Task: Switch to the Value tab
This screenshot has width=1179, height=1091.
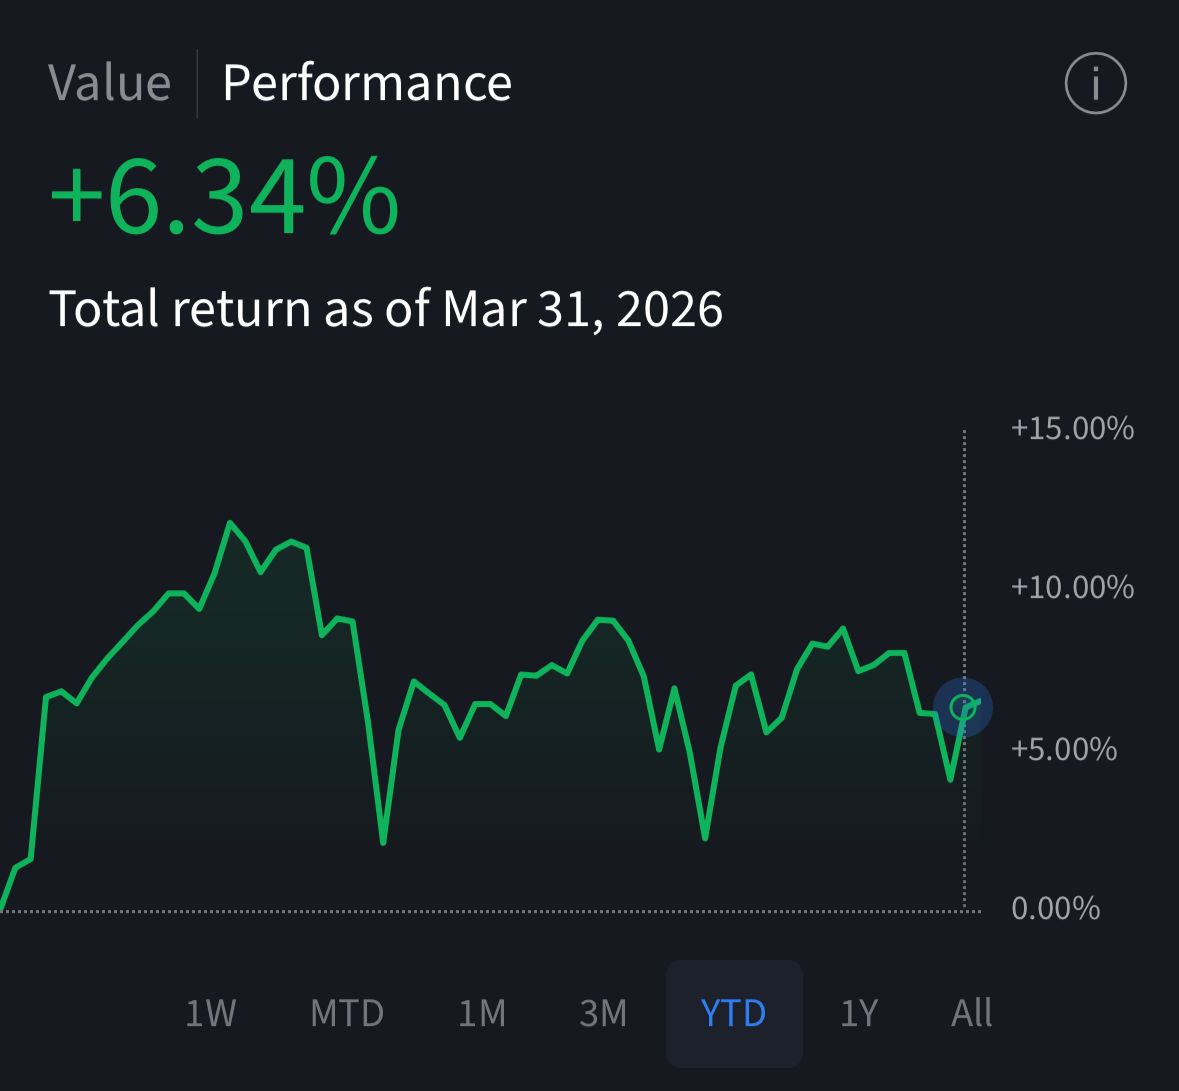Action: click(109, 83)
